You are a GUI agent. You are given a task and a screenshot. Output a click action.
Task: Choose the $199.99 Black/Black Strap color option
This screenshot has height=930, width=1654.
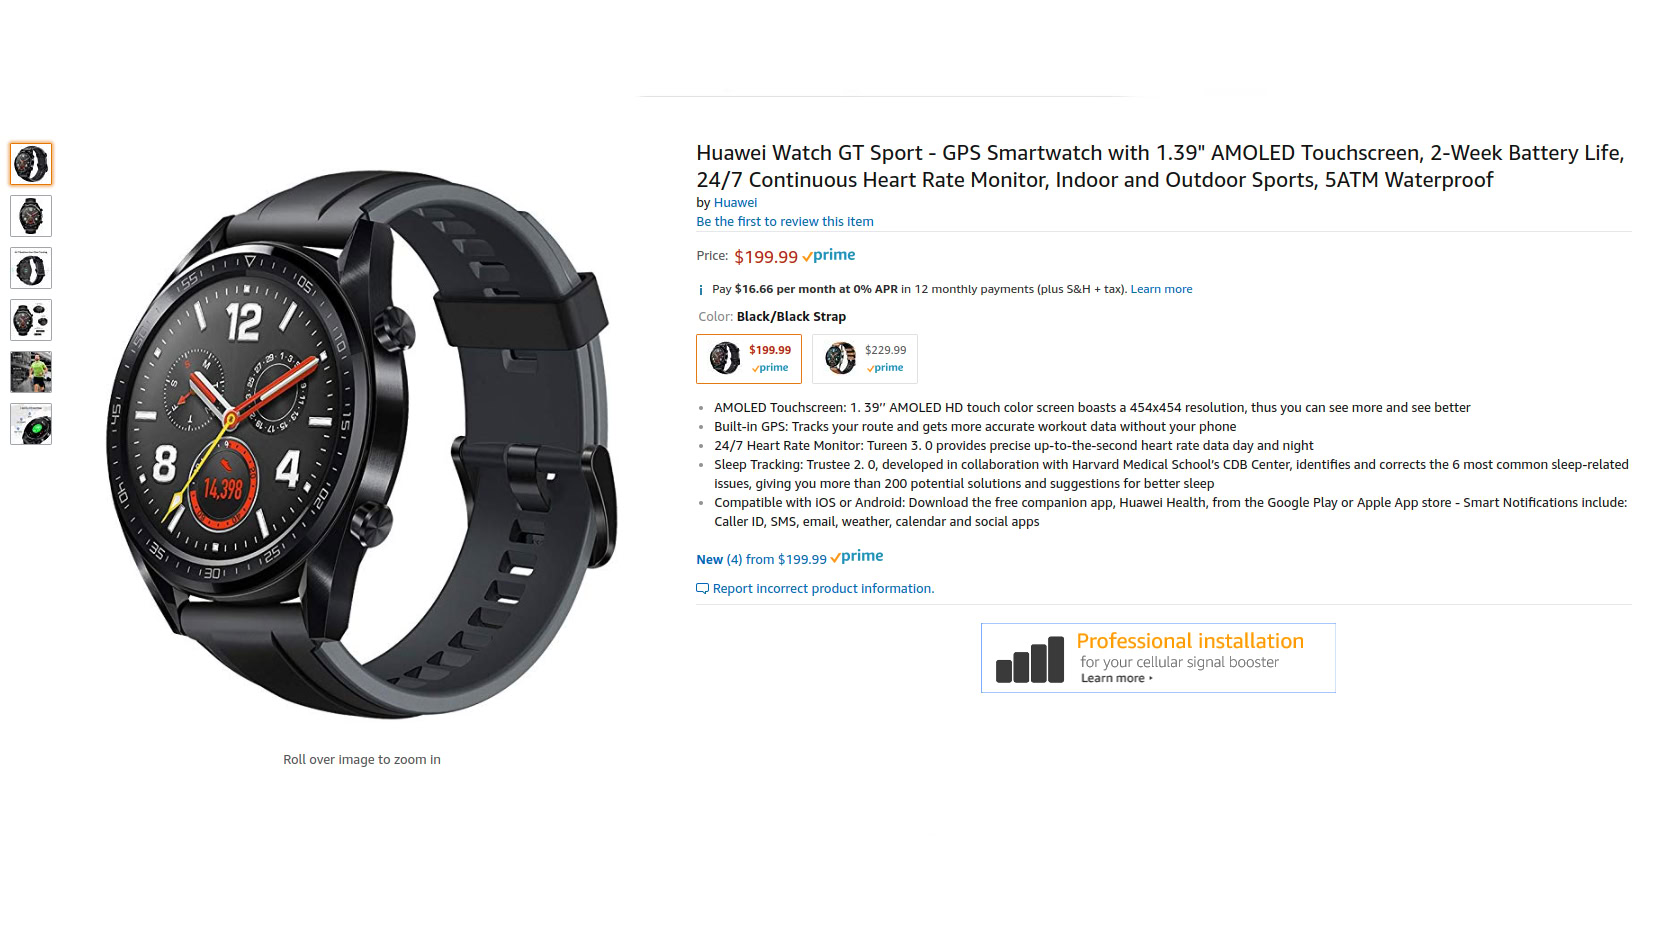749,359
